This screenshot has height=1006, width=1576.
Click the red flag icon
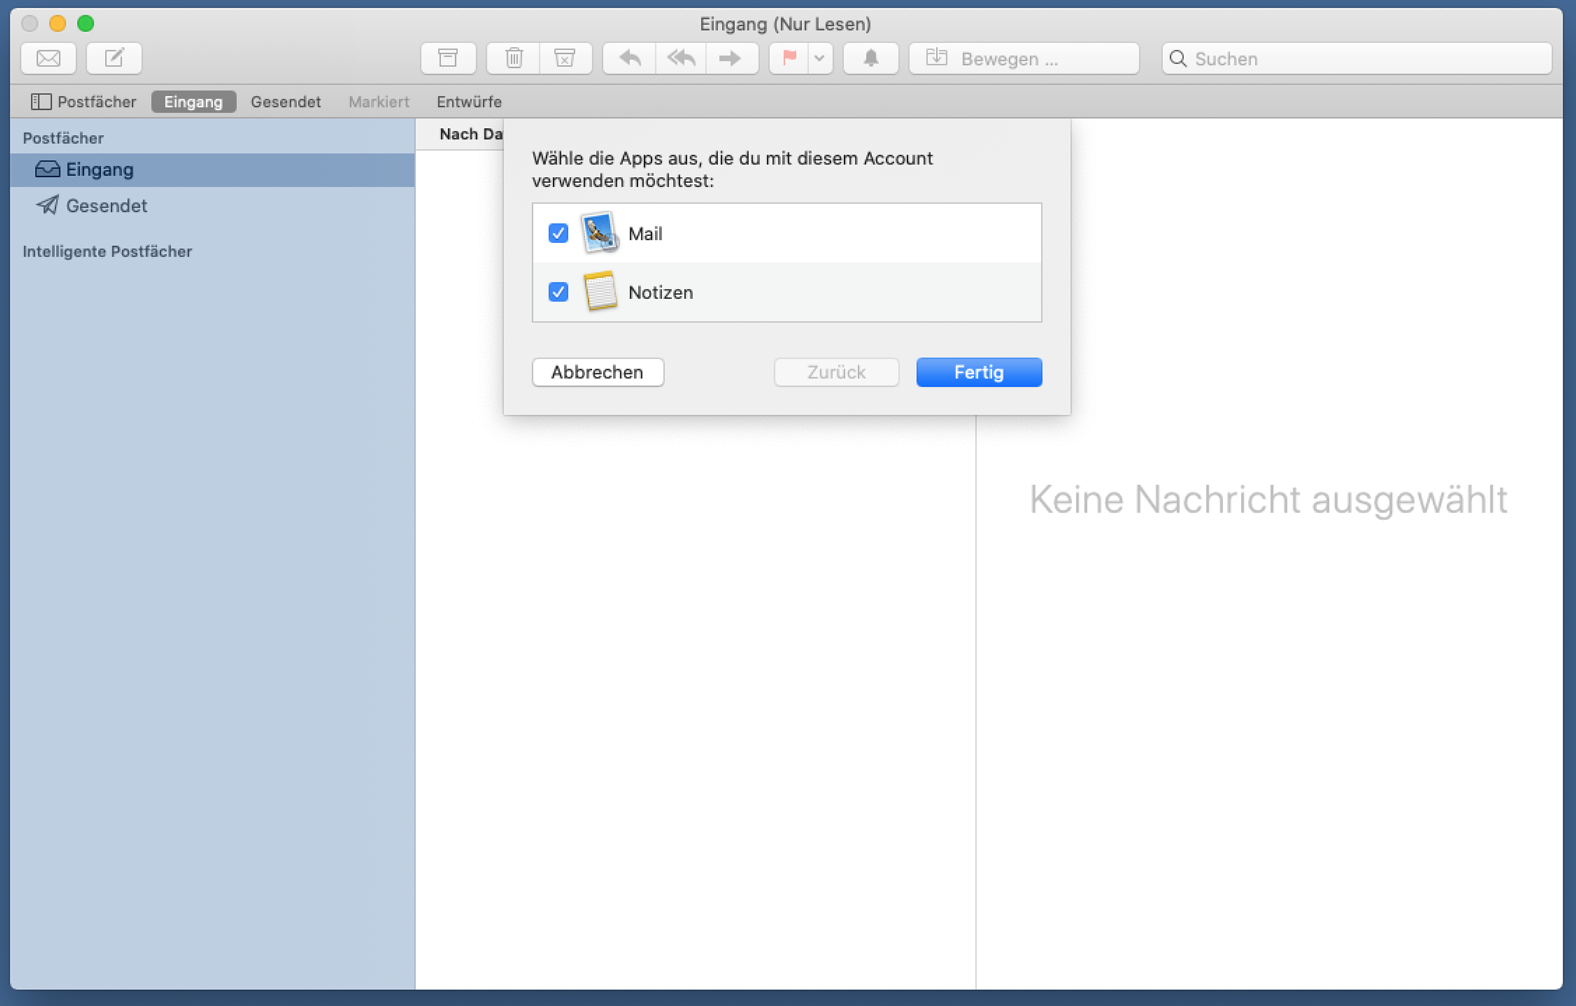tap(789, 58)
